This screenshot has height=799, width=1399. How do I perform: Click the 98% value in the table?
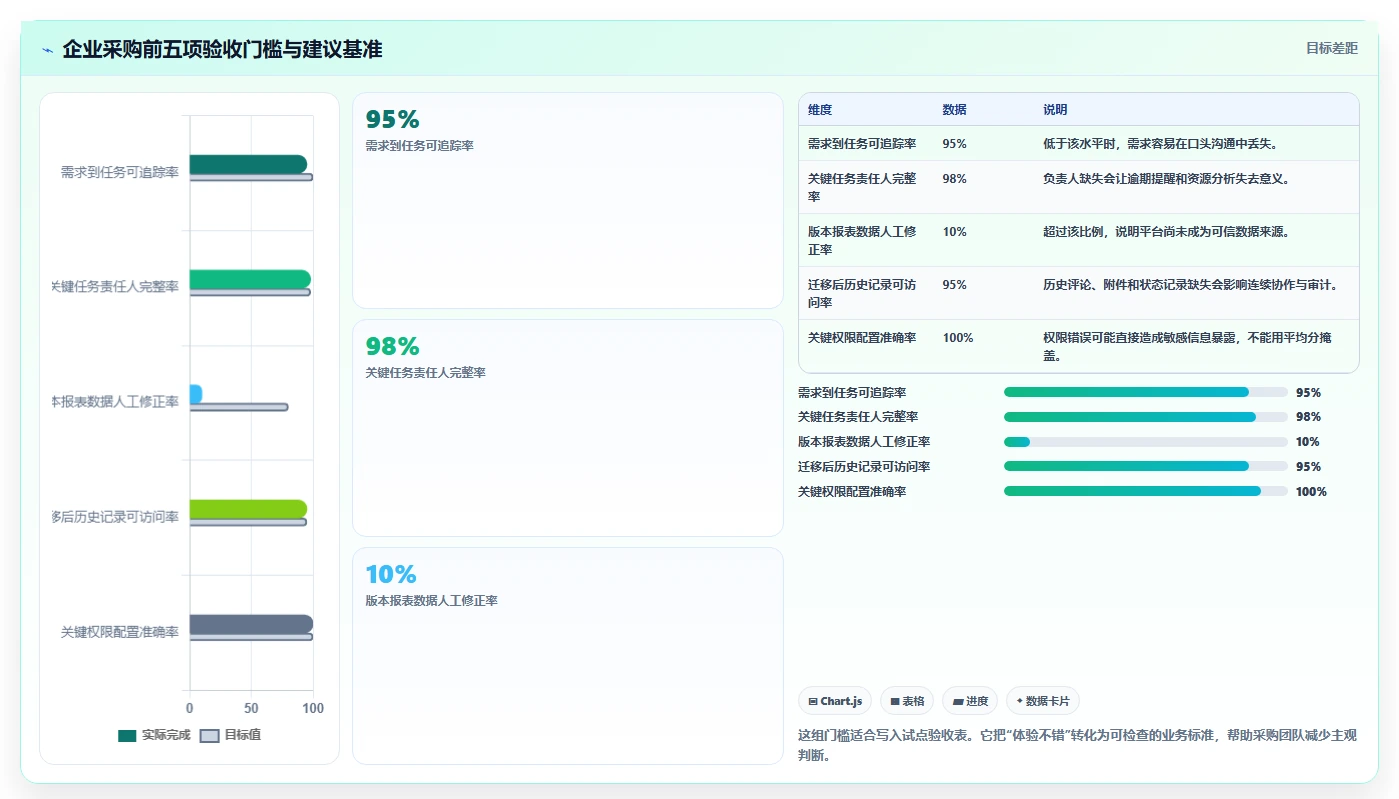(x=954, y=178)
